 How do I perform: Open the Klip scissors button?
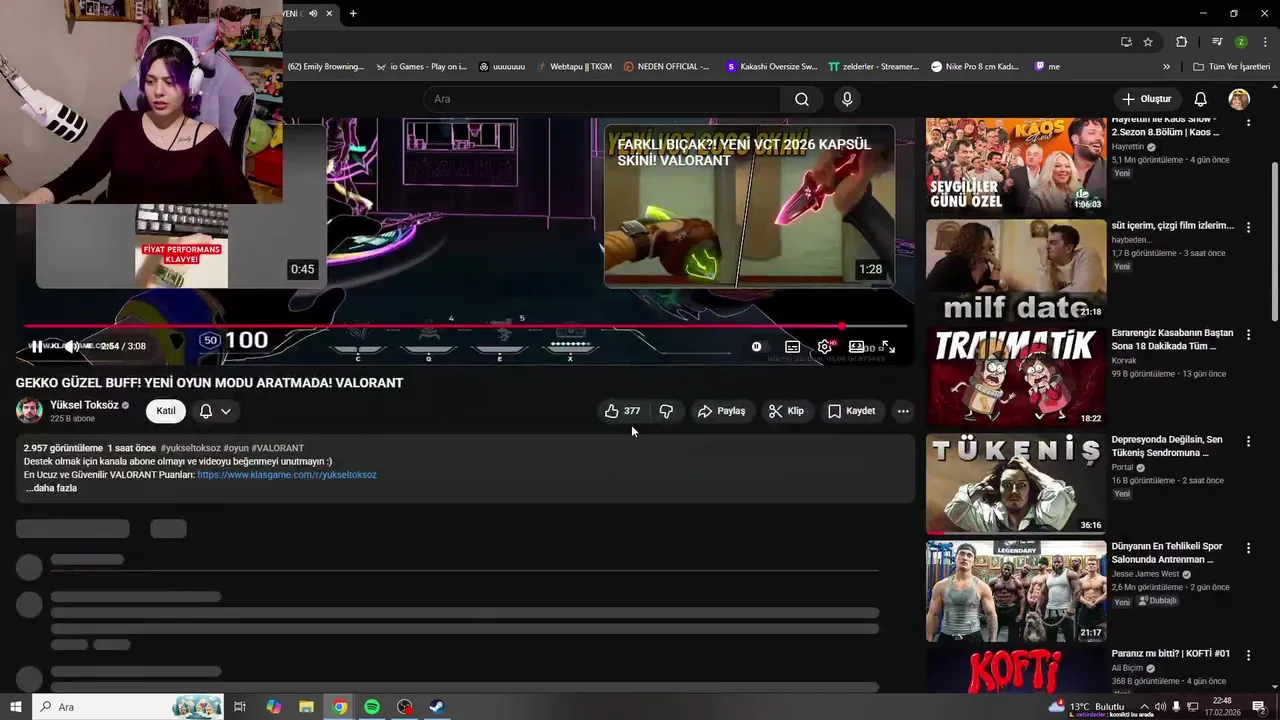click(786, 411)
